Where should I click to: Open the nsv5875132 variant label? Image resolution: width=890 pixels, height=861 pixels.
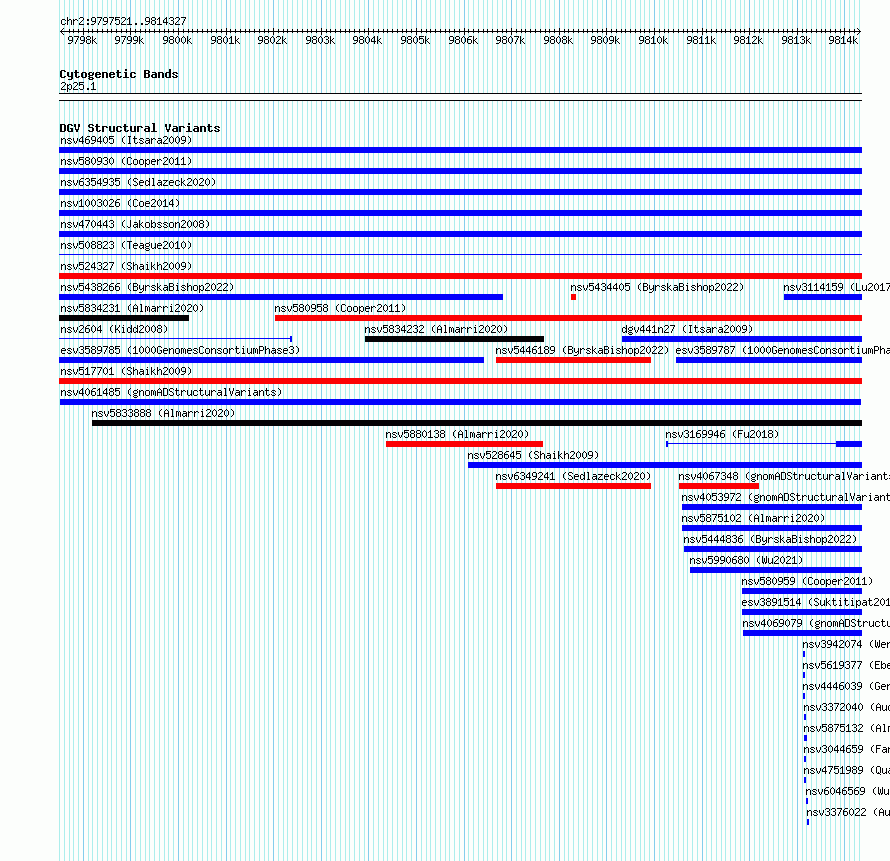(x=846, y=728)
